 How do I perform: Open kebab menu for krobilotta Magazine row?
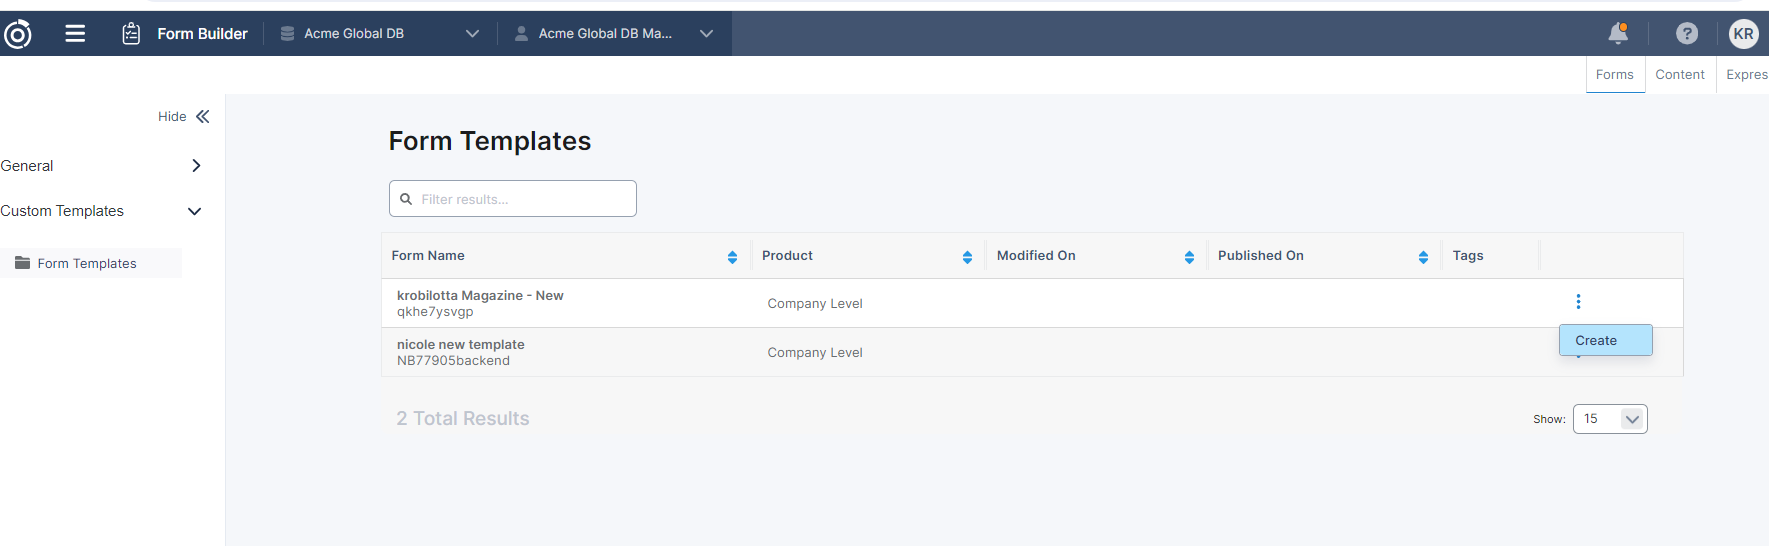click(1578, 302)
